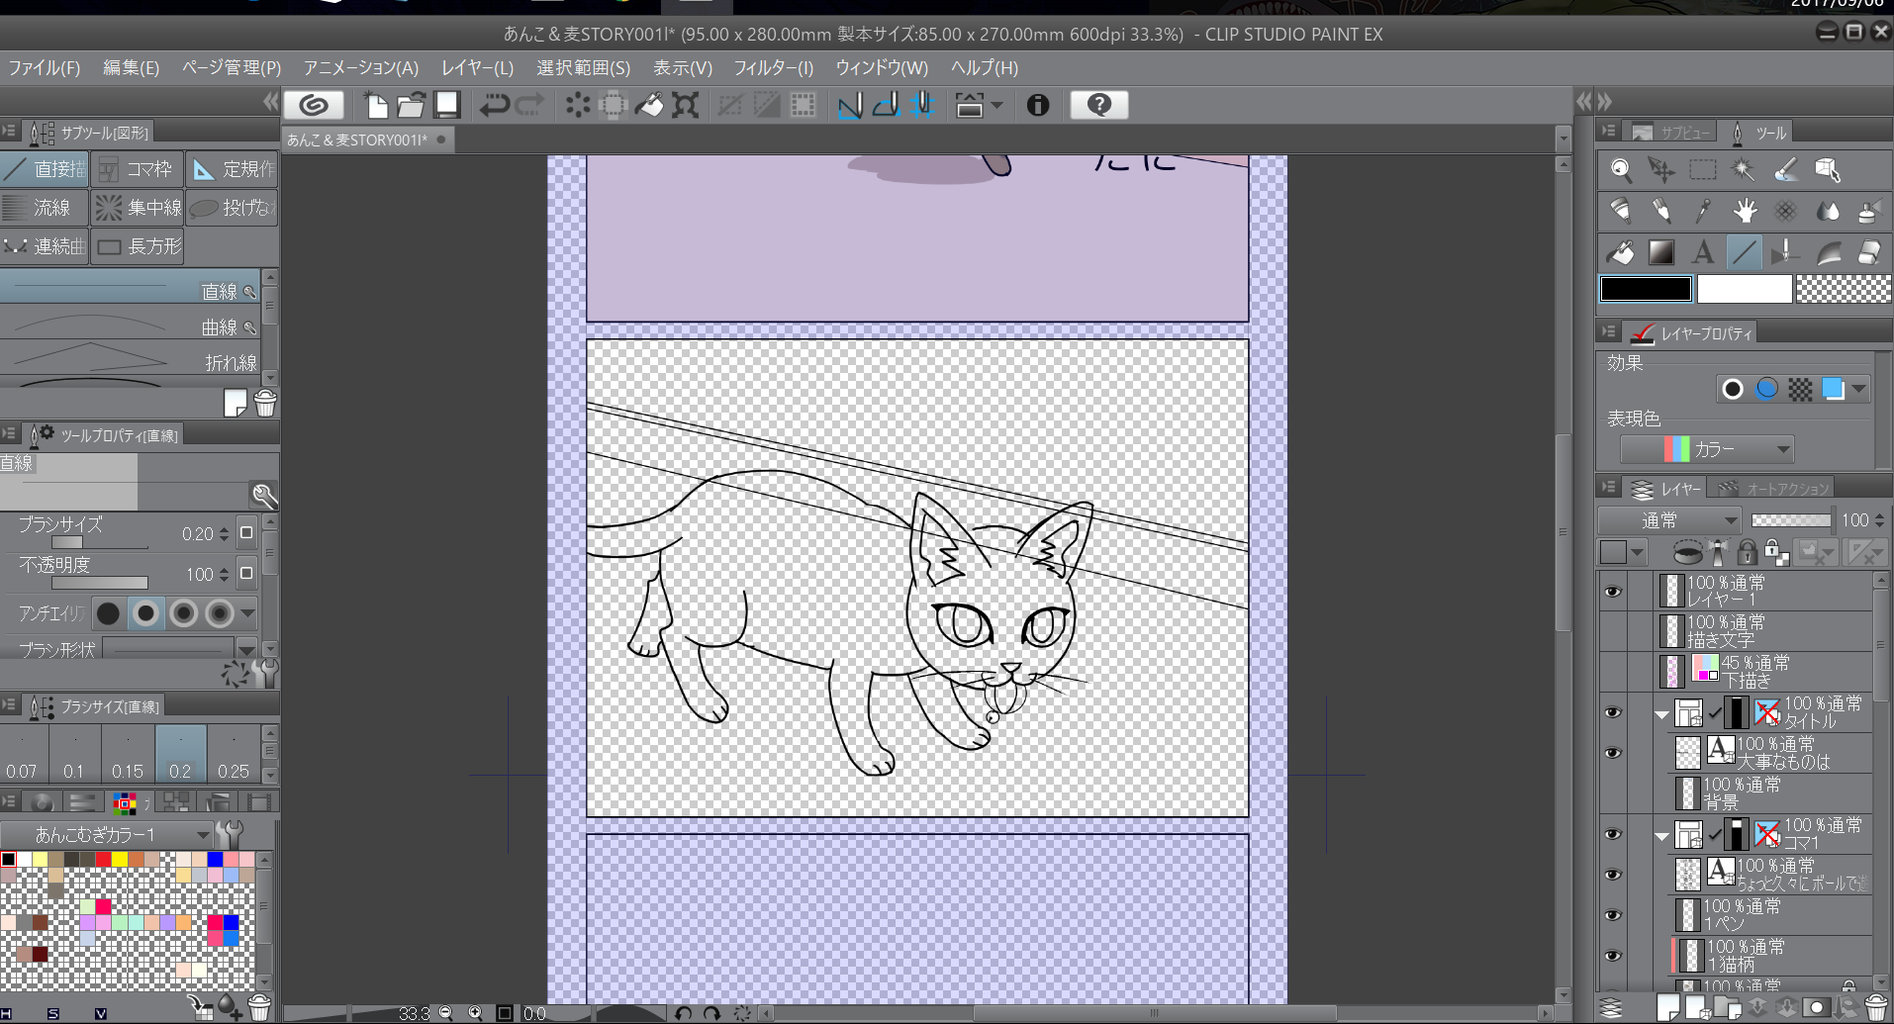Hide the タイトル folder layer

tap(1612, 712)
